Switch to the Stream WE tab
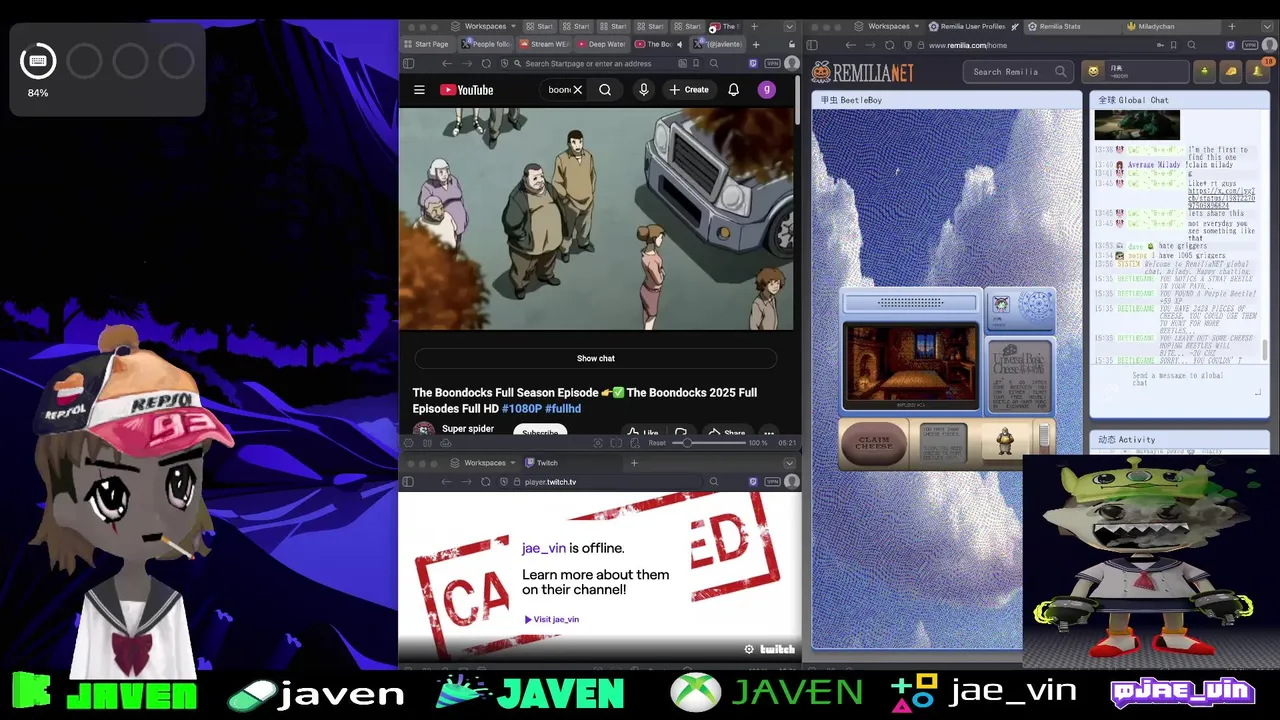Viewport: 1280px width, 720px height. [x=544, y=44]
